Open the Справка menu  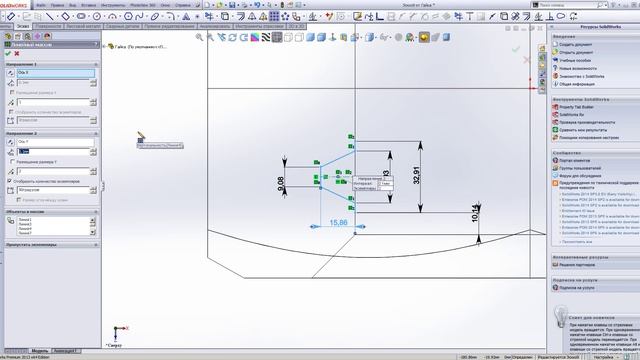pyautogui.click(x=182, y=5)
